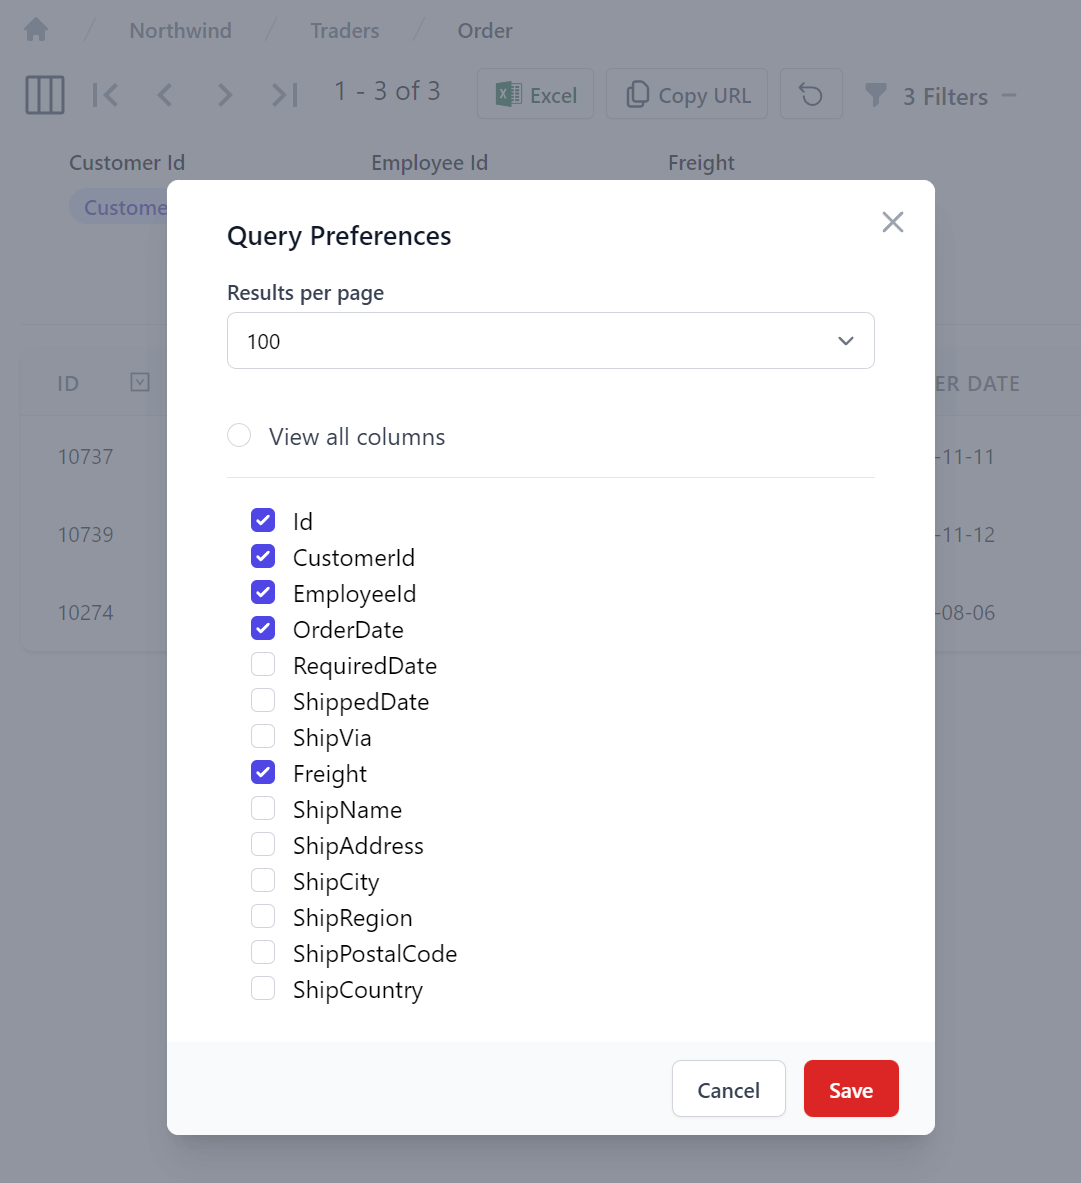Check the ShipCountry column checkbox
The height and width of the screenshot is (1183, 1081).
click(x=263, y=988)
